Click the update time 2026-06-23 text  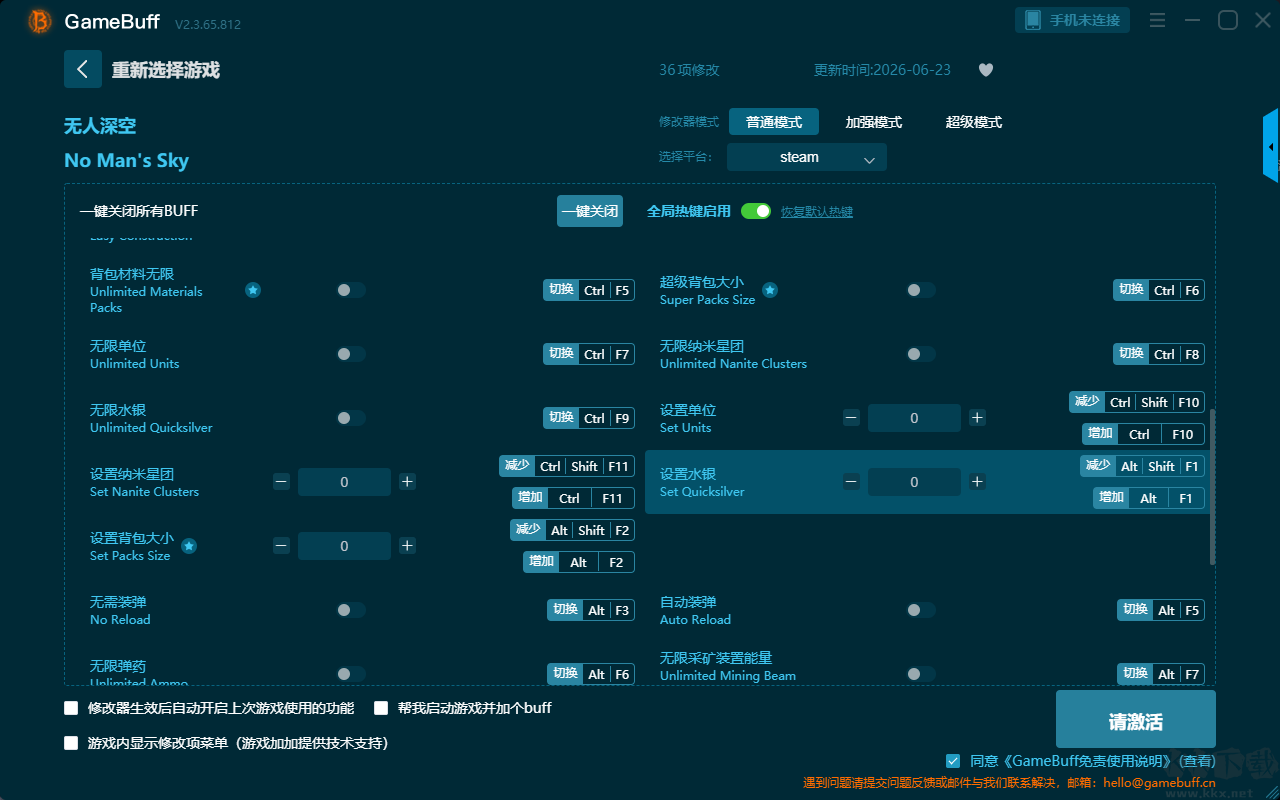(x=883, y=70)
